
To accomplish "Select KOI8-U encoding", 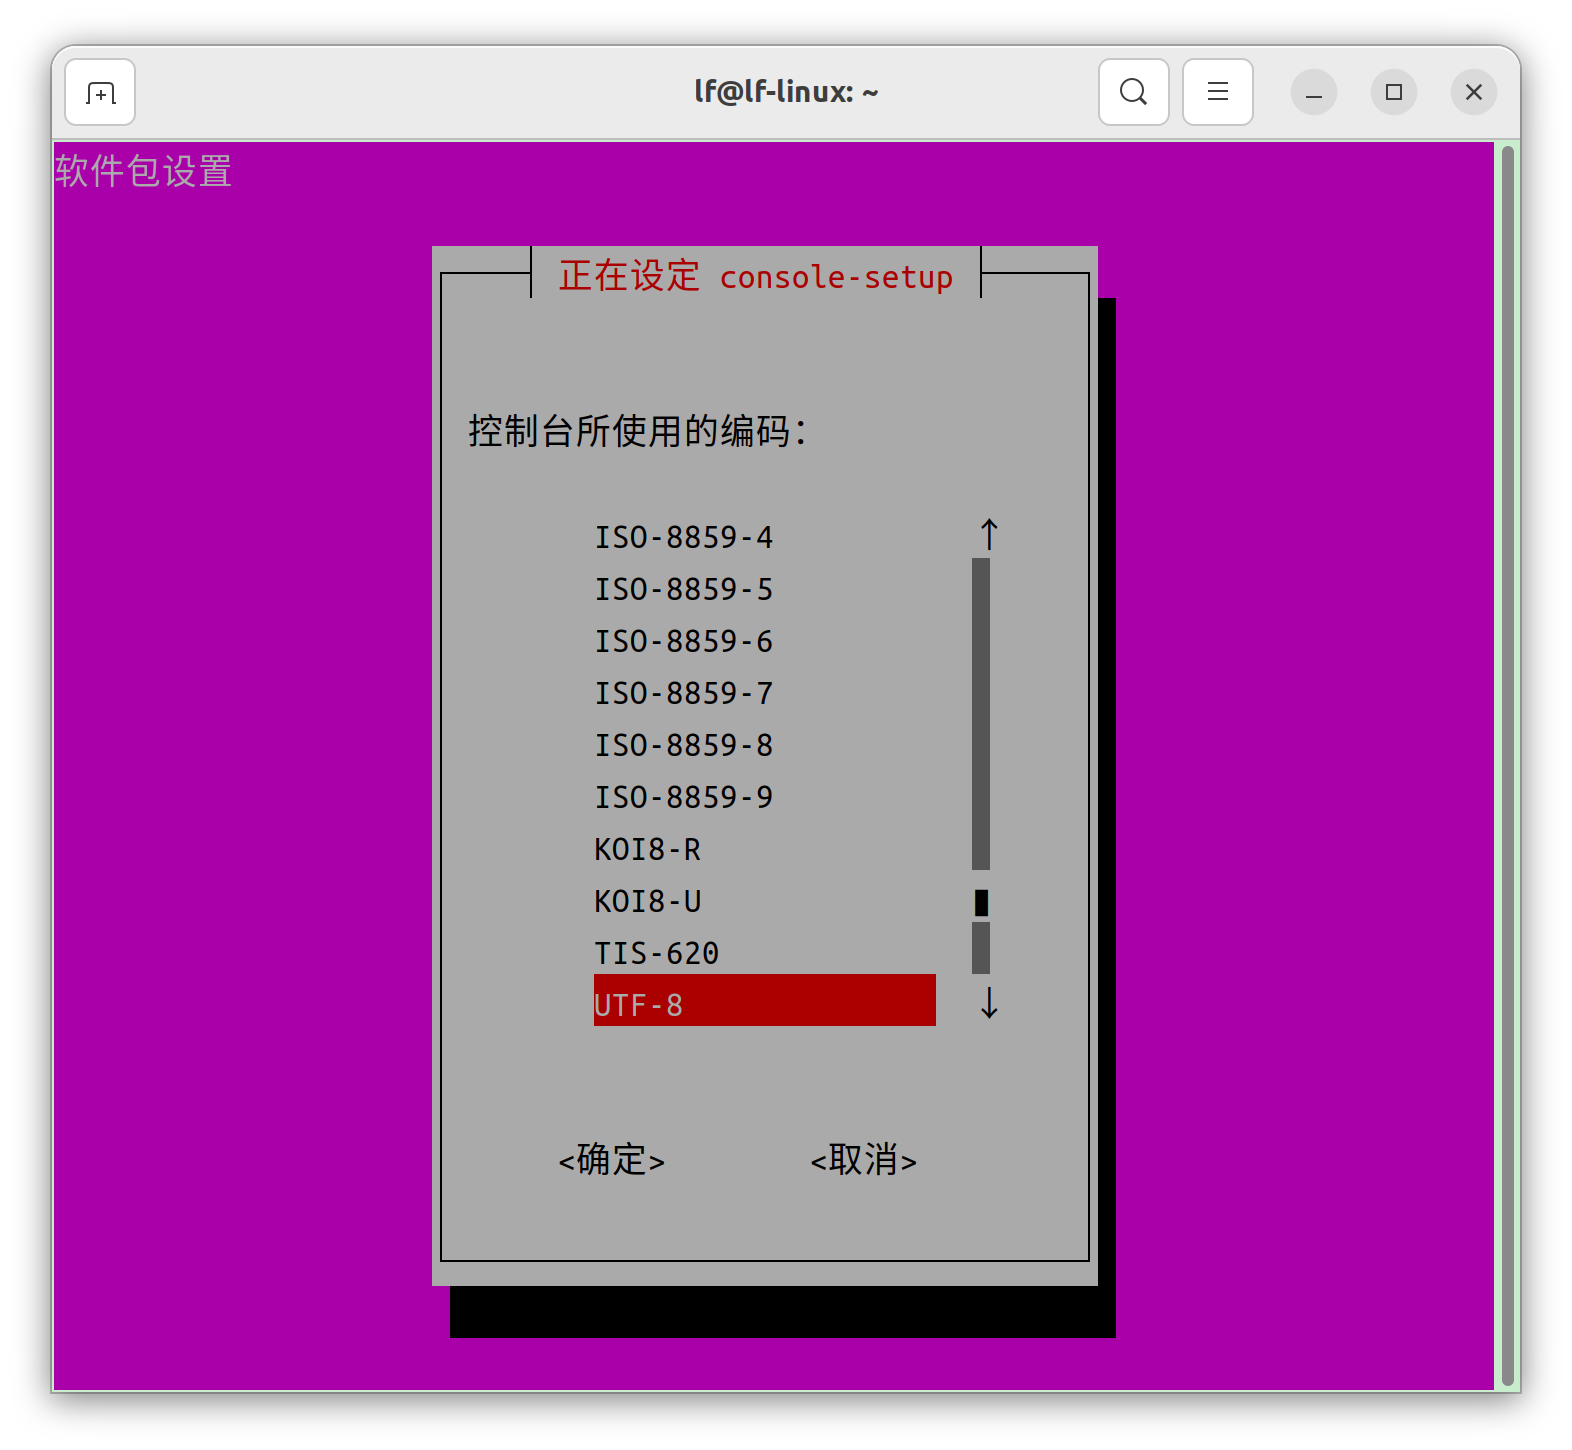I will (x=765, y=901).
